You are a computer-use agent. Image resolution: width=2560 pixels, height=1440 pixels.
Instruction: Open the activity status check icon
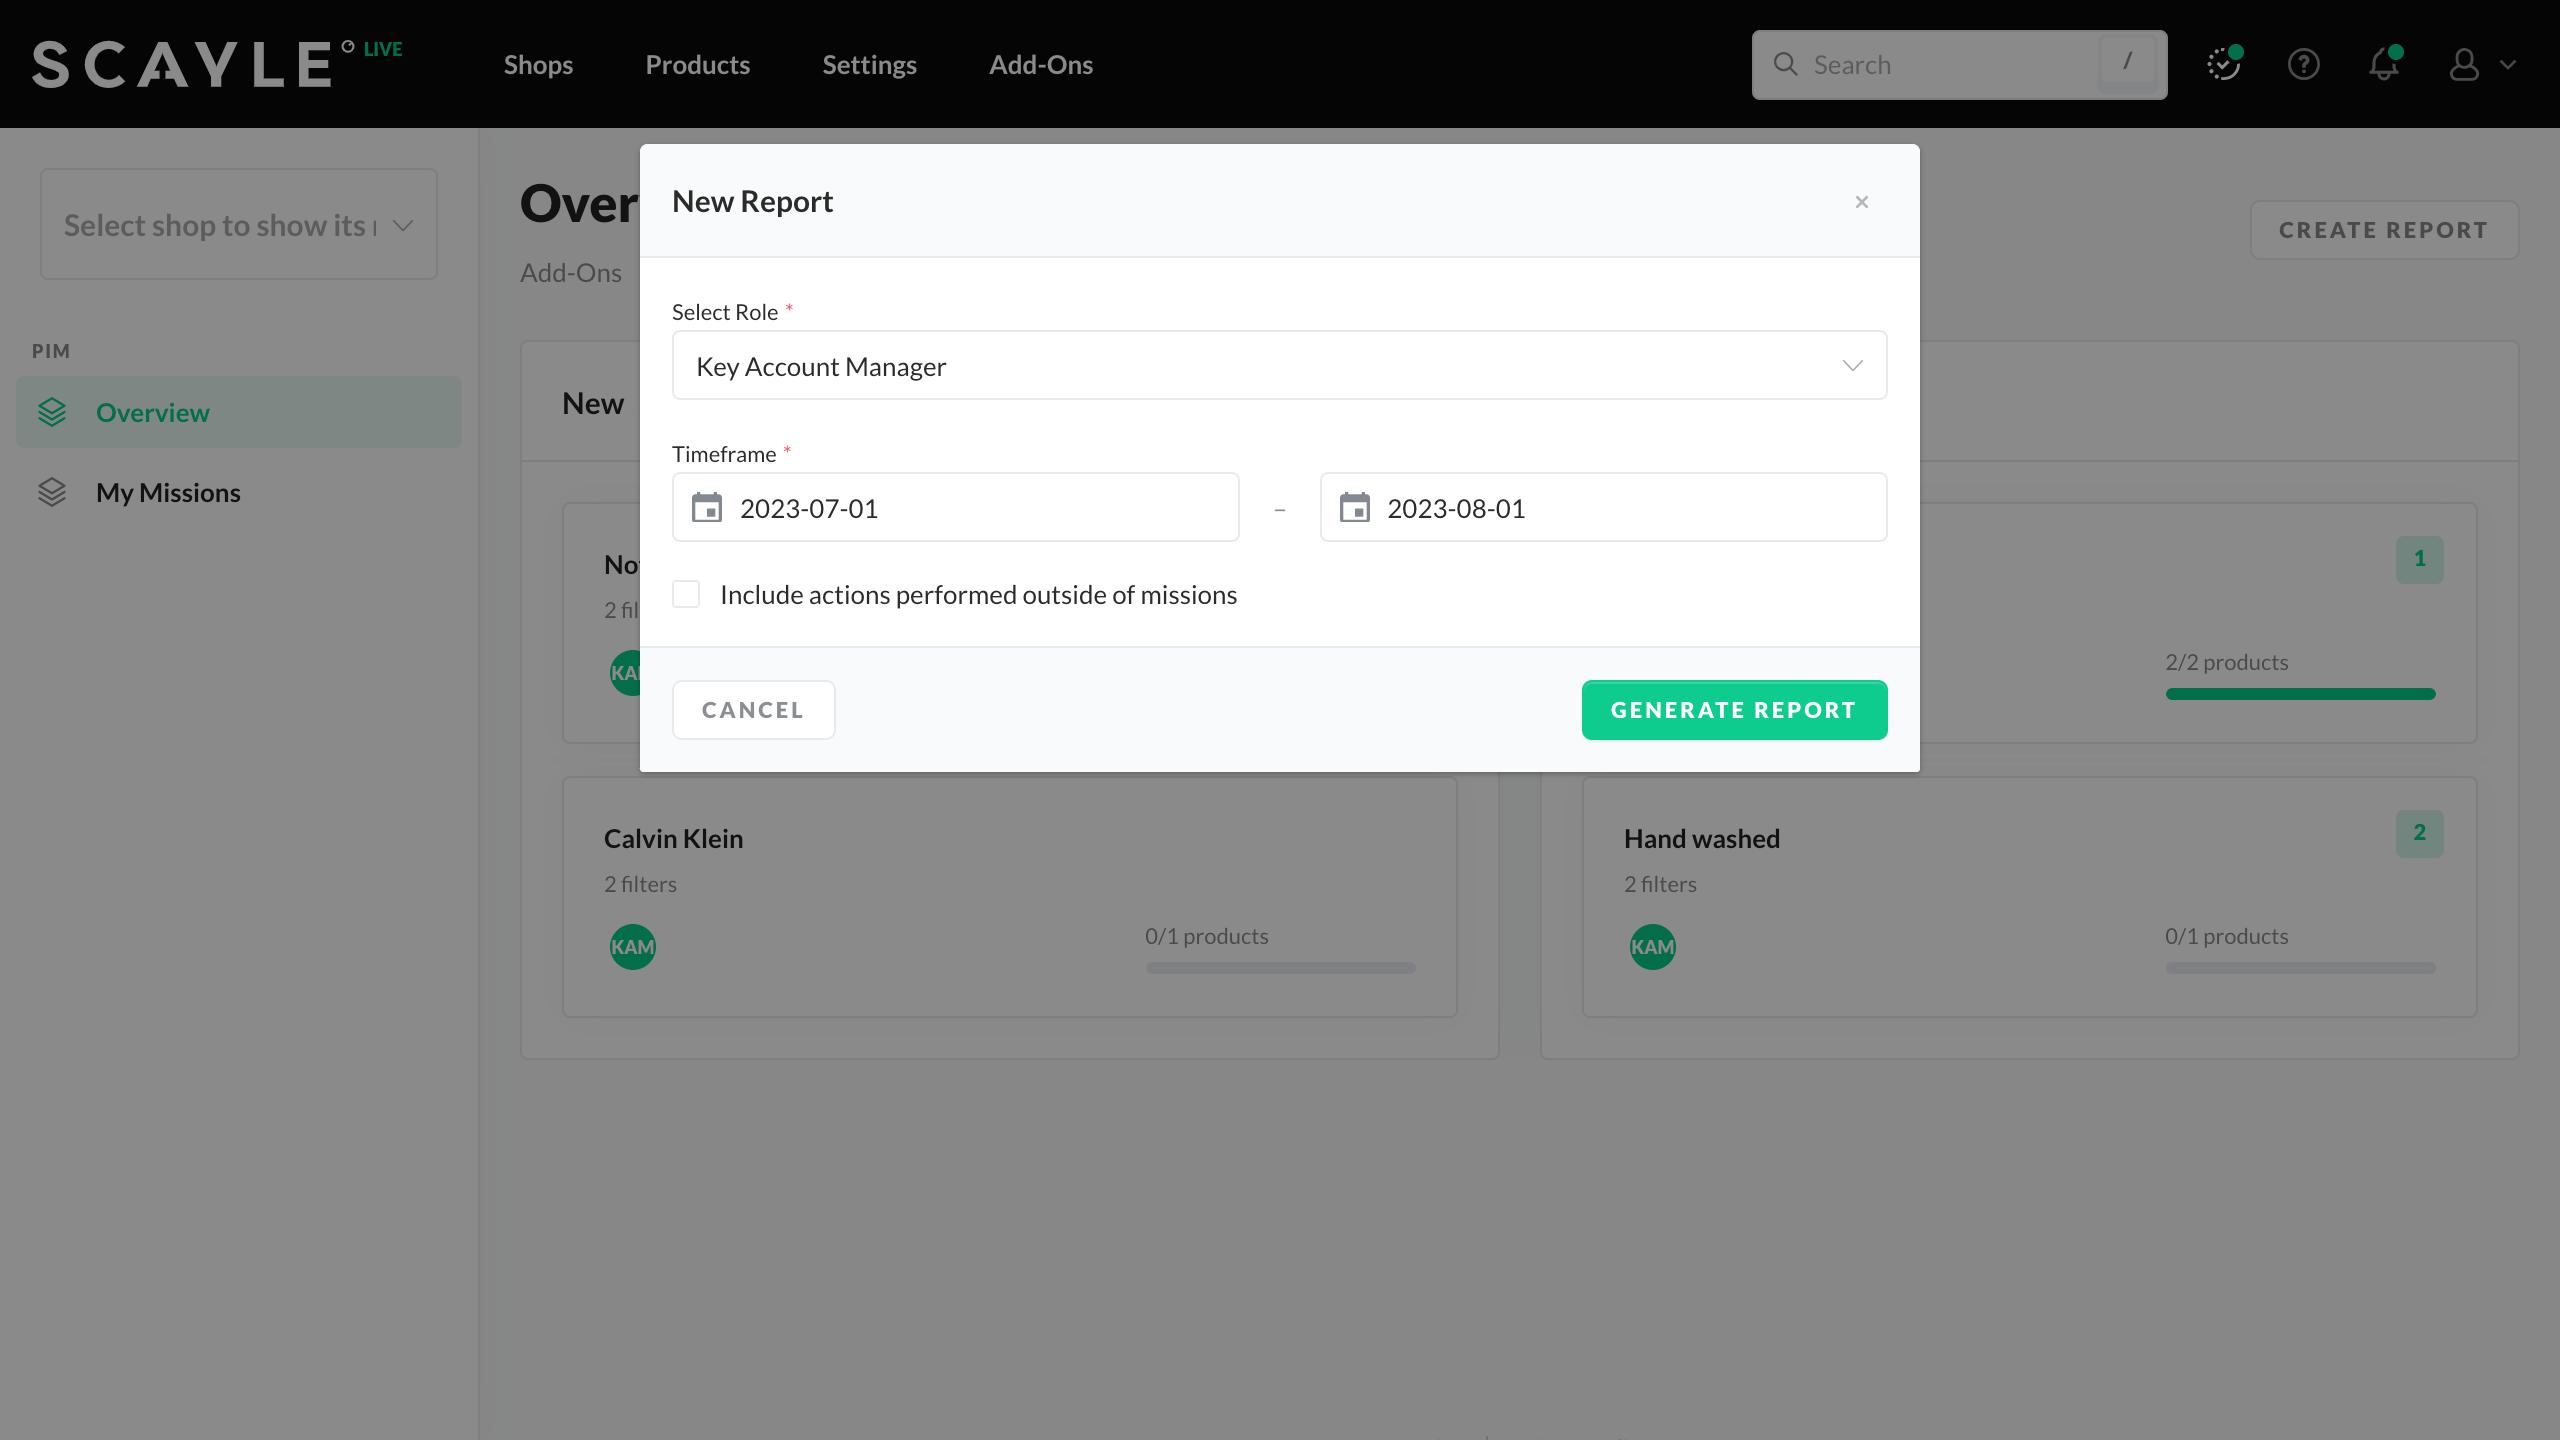click(2223, 65)
